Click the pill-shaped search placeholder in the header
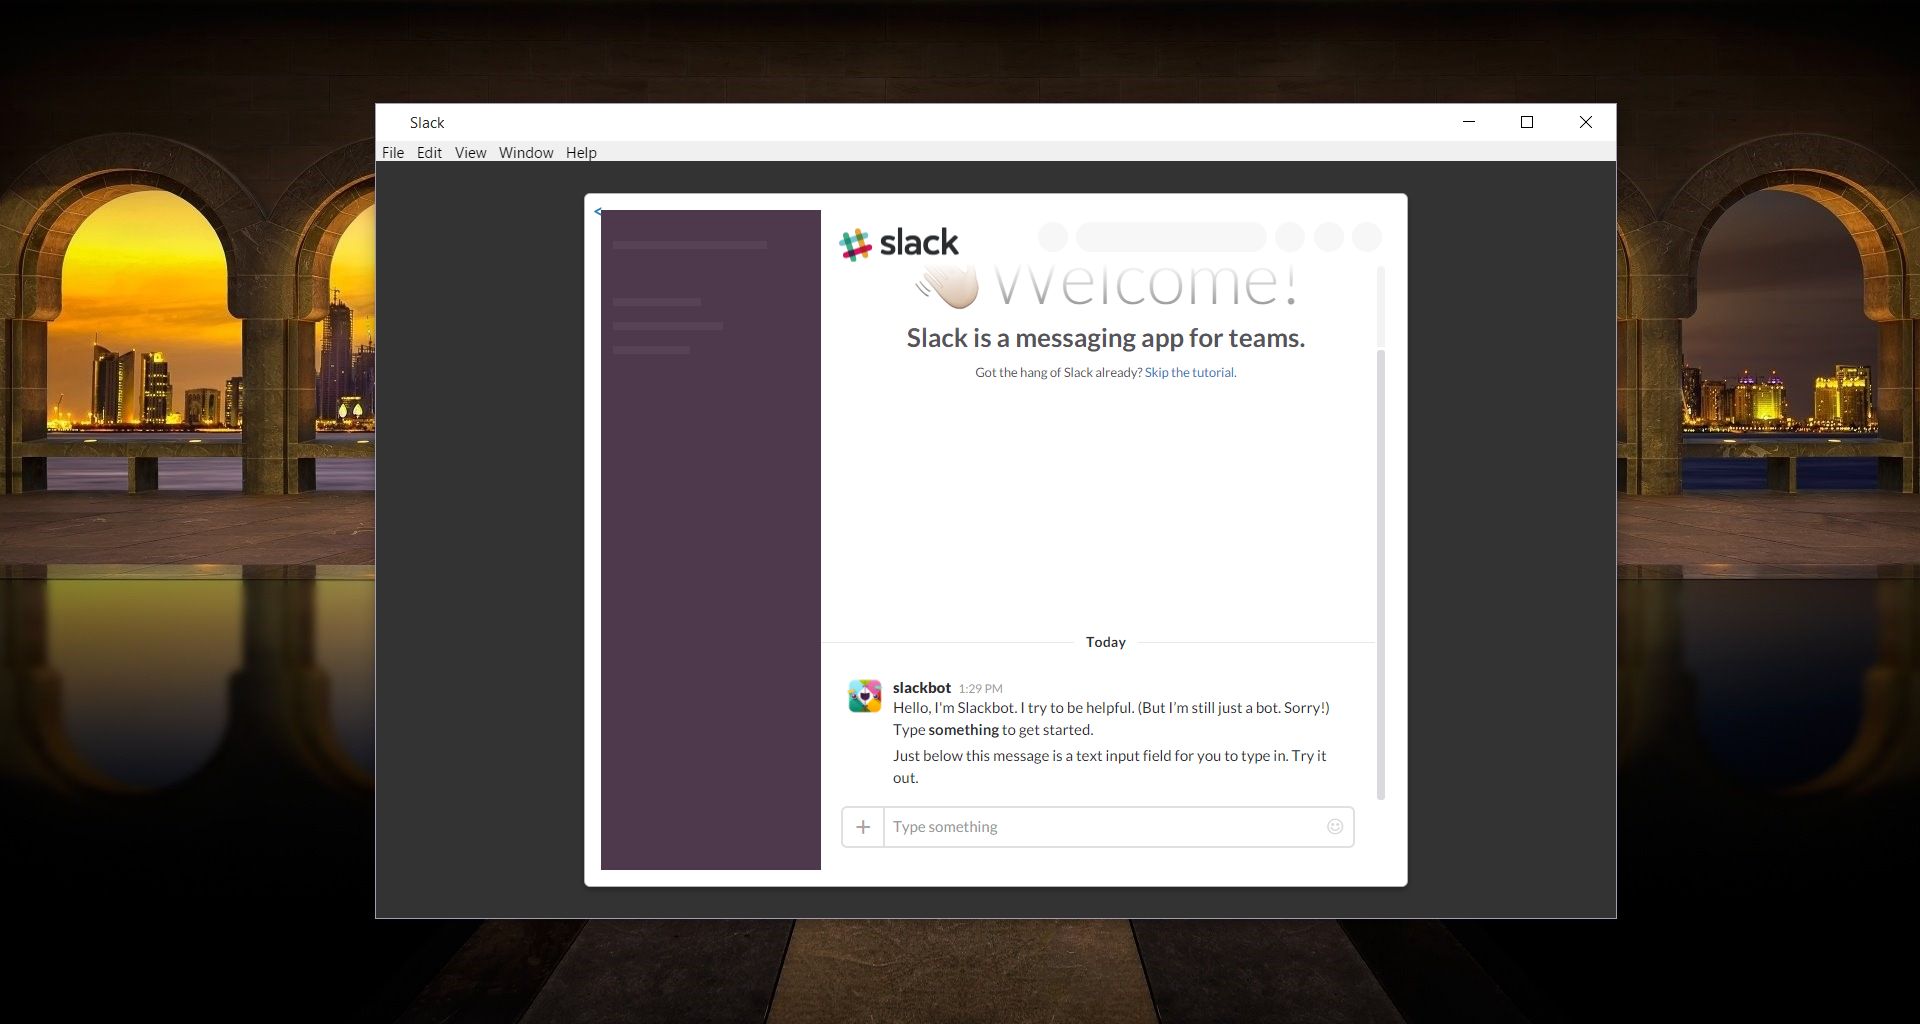Image resolution: width=1920 pixels, height=1024 pixels. click(1170, 237)
